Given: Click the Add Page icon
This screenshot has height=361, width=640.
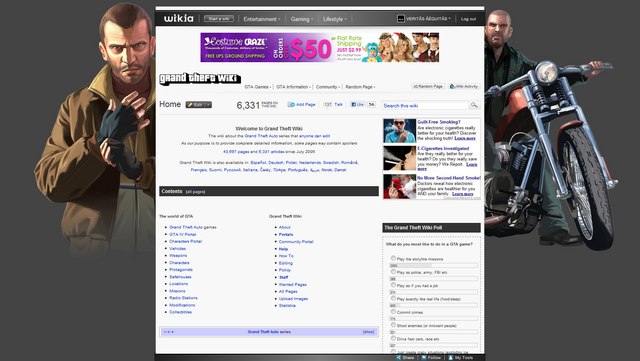Looking at the screenshot, I should 291,105.
